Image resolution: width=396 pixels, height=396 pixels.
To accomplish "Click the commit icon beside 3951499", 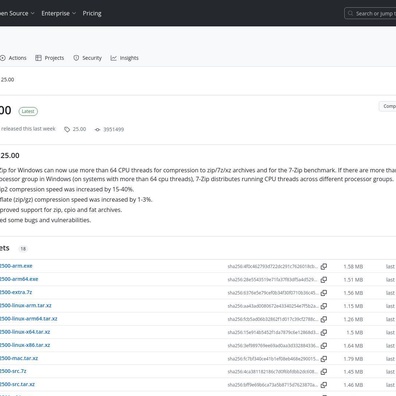I will [97, 129].
